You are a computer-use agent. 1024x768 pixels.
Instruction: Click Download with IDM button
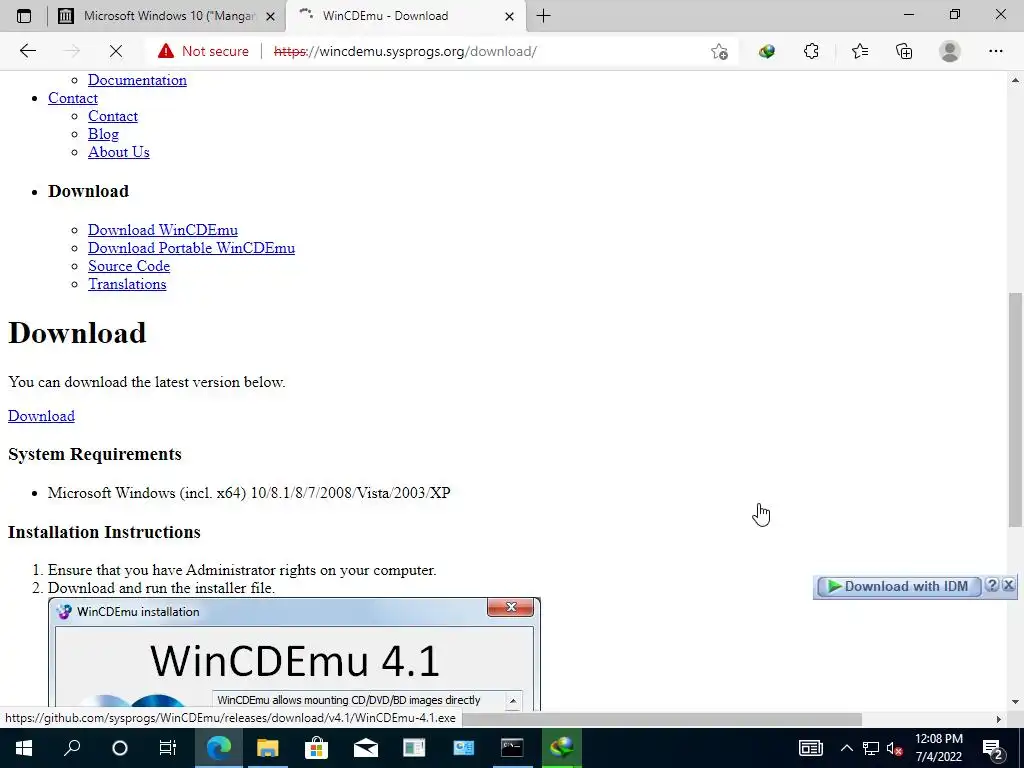(x=899, y=586)
